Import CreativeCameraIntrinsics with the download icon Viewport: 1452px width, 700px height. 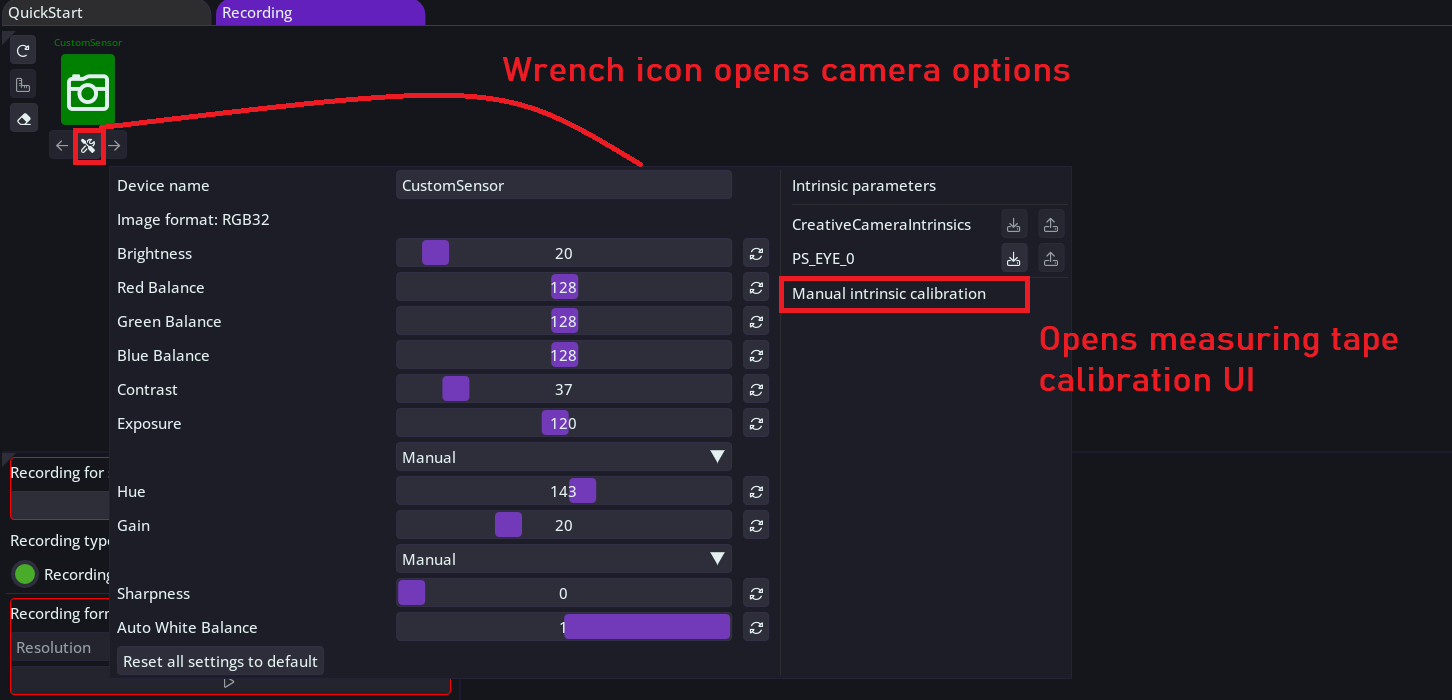pyautogui.click(x=1014, y=225)
